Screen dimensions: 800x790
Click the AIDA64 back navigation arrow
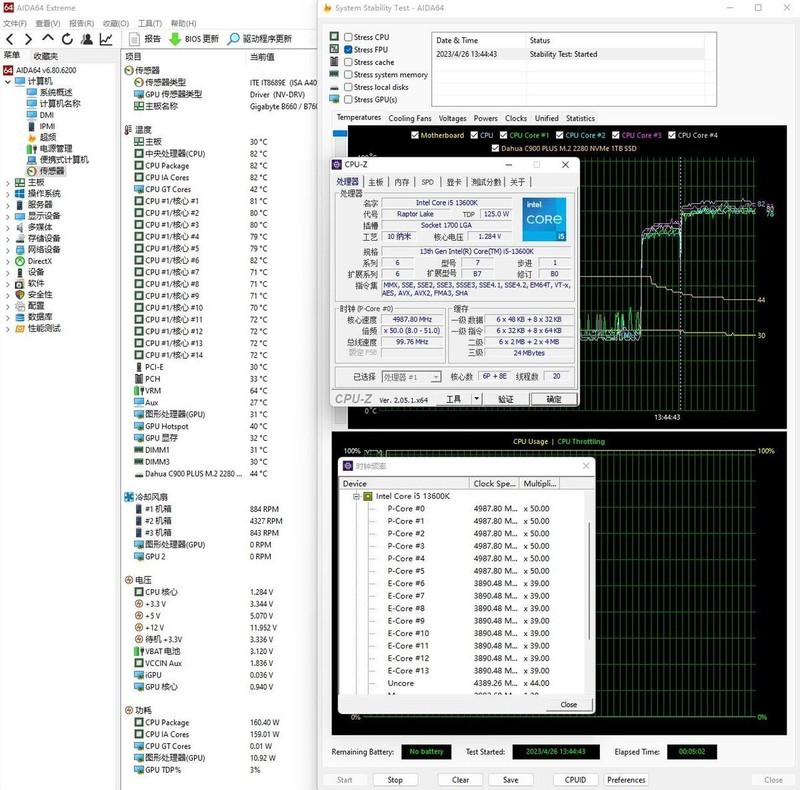tap(11, 39)
